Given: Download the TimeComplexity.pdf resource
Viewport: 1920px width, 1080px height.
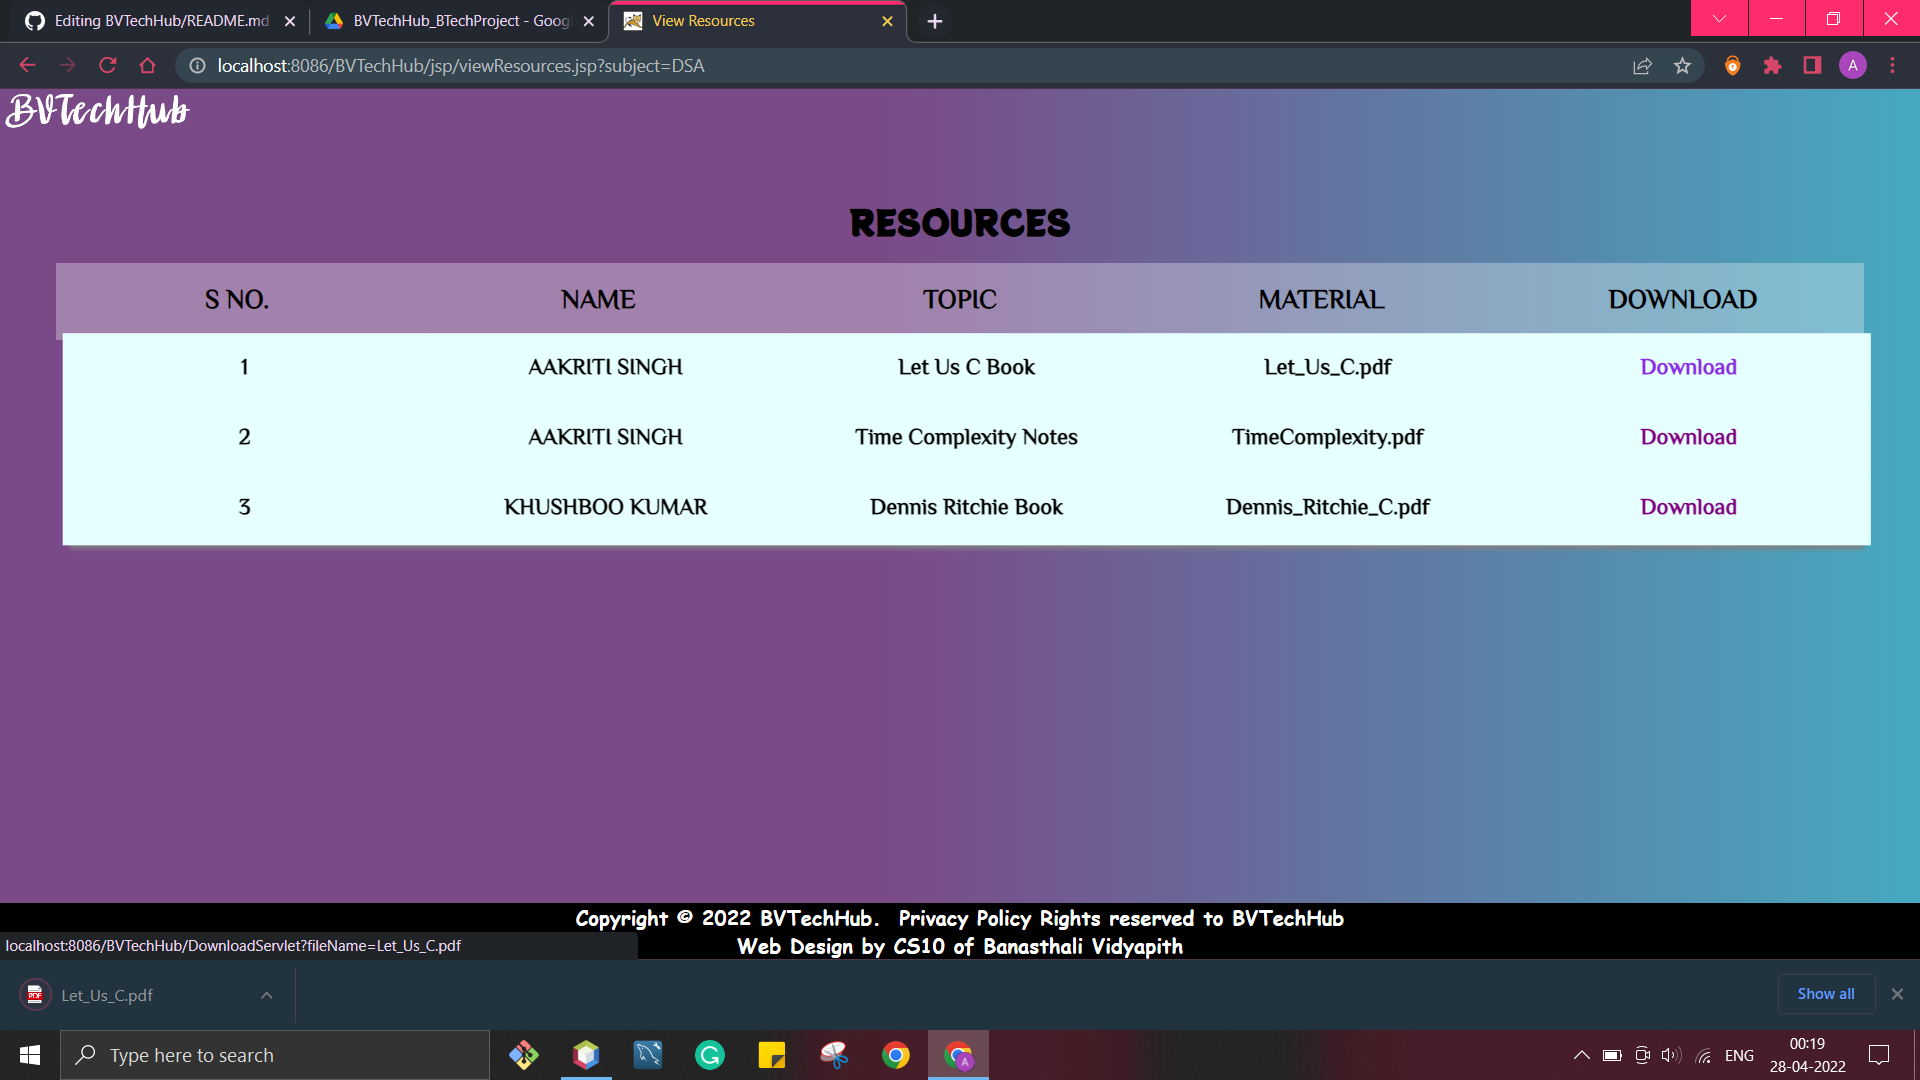Looking at the screenshot, I should point(1688,437).
